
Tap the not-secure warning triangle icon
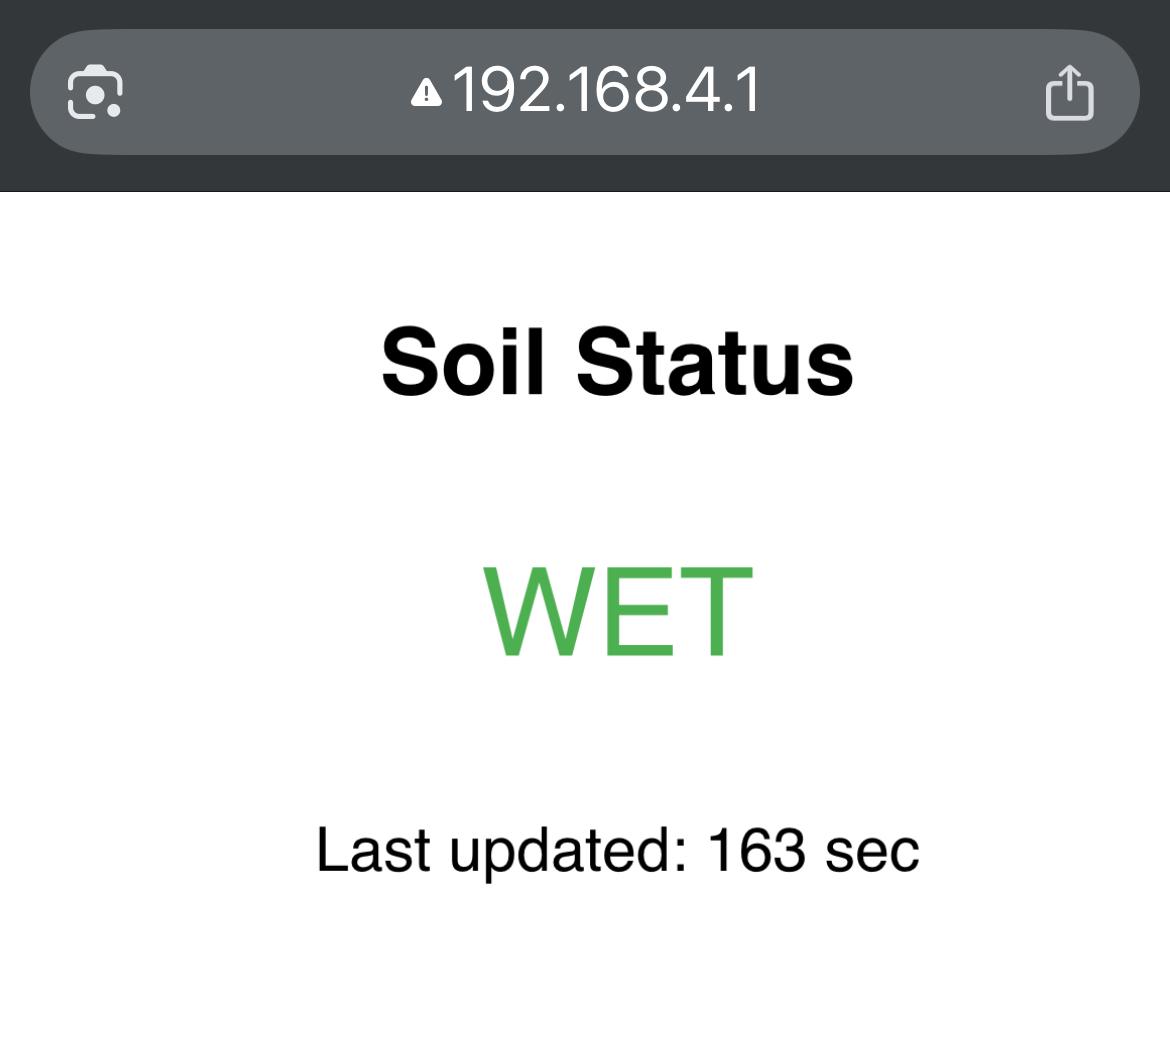pos(426,93)
